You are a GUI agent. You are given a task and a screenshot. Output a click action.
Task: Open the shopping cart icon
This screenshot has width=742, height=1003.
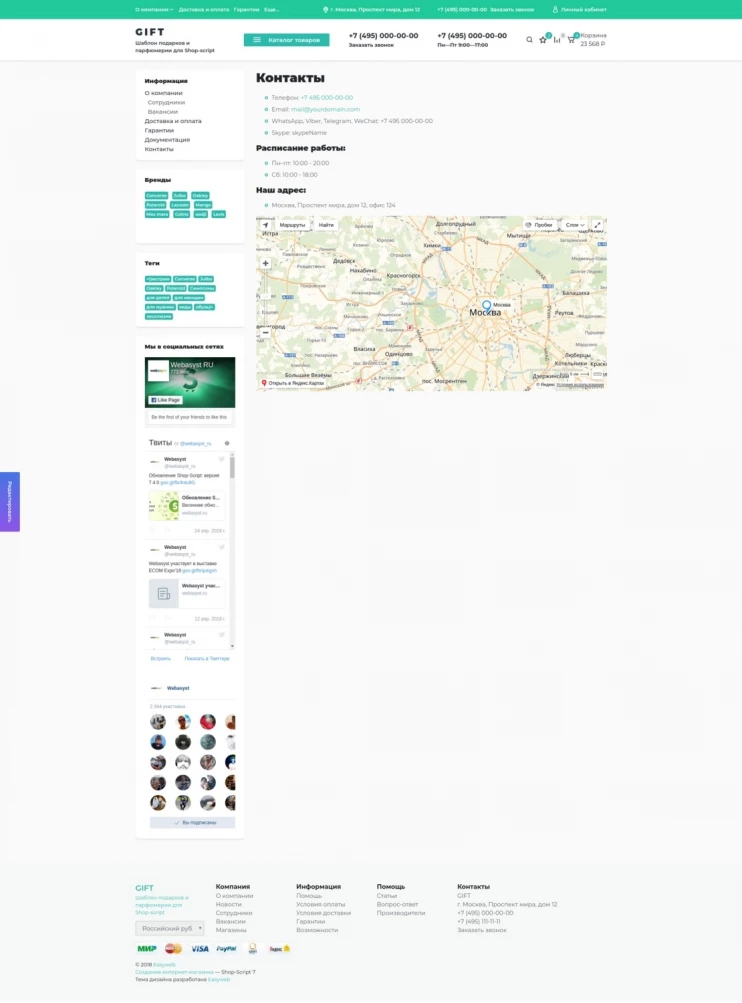pyautogui.click(x=571, y=40)
